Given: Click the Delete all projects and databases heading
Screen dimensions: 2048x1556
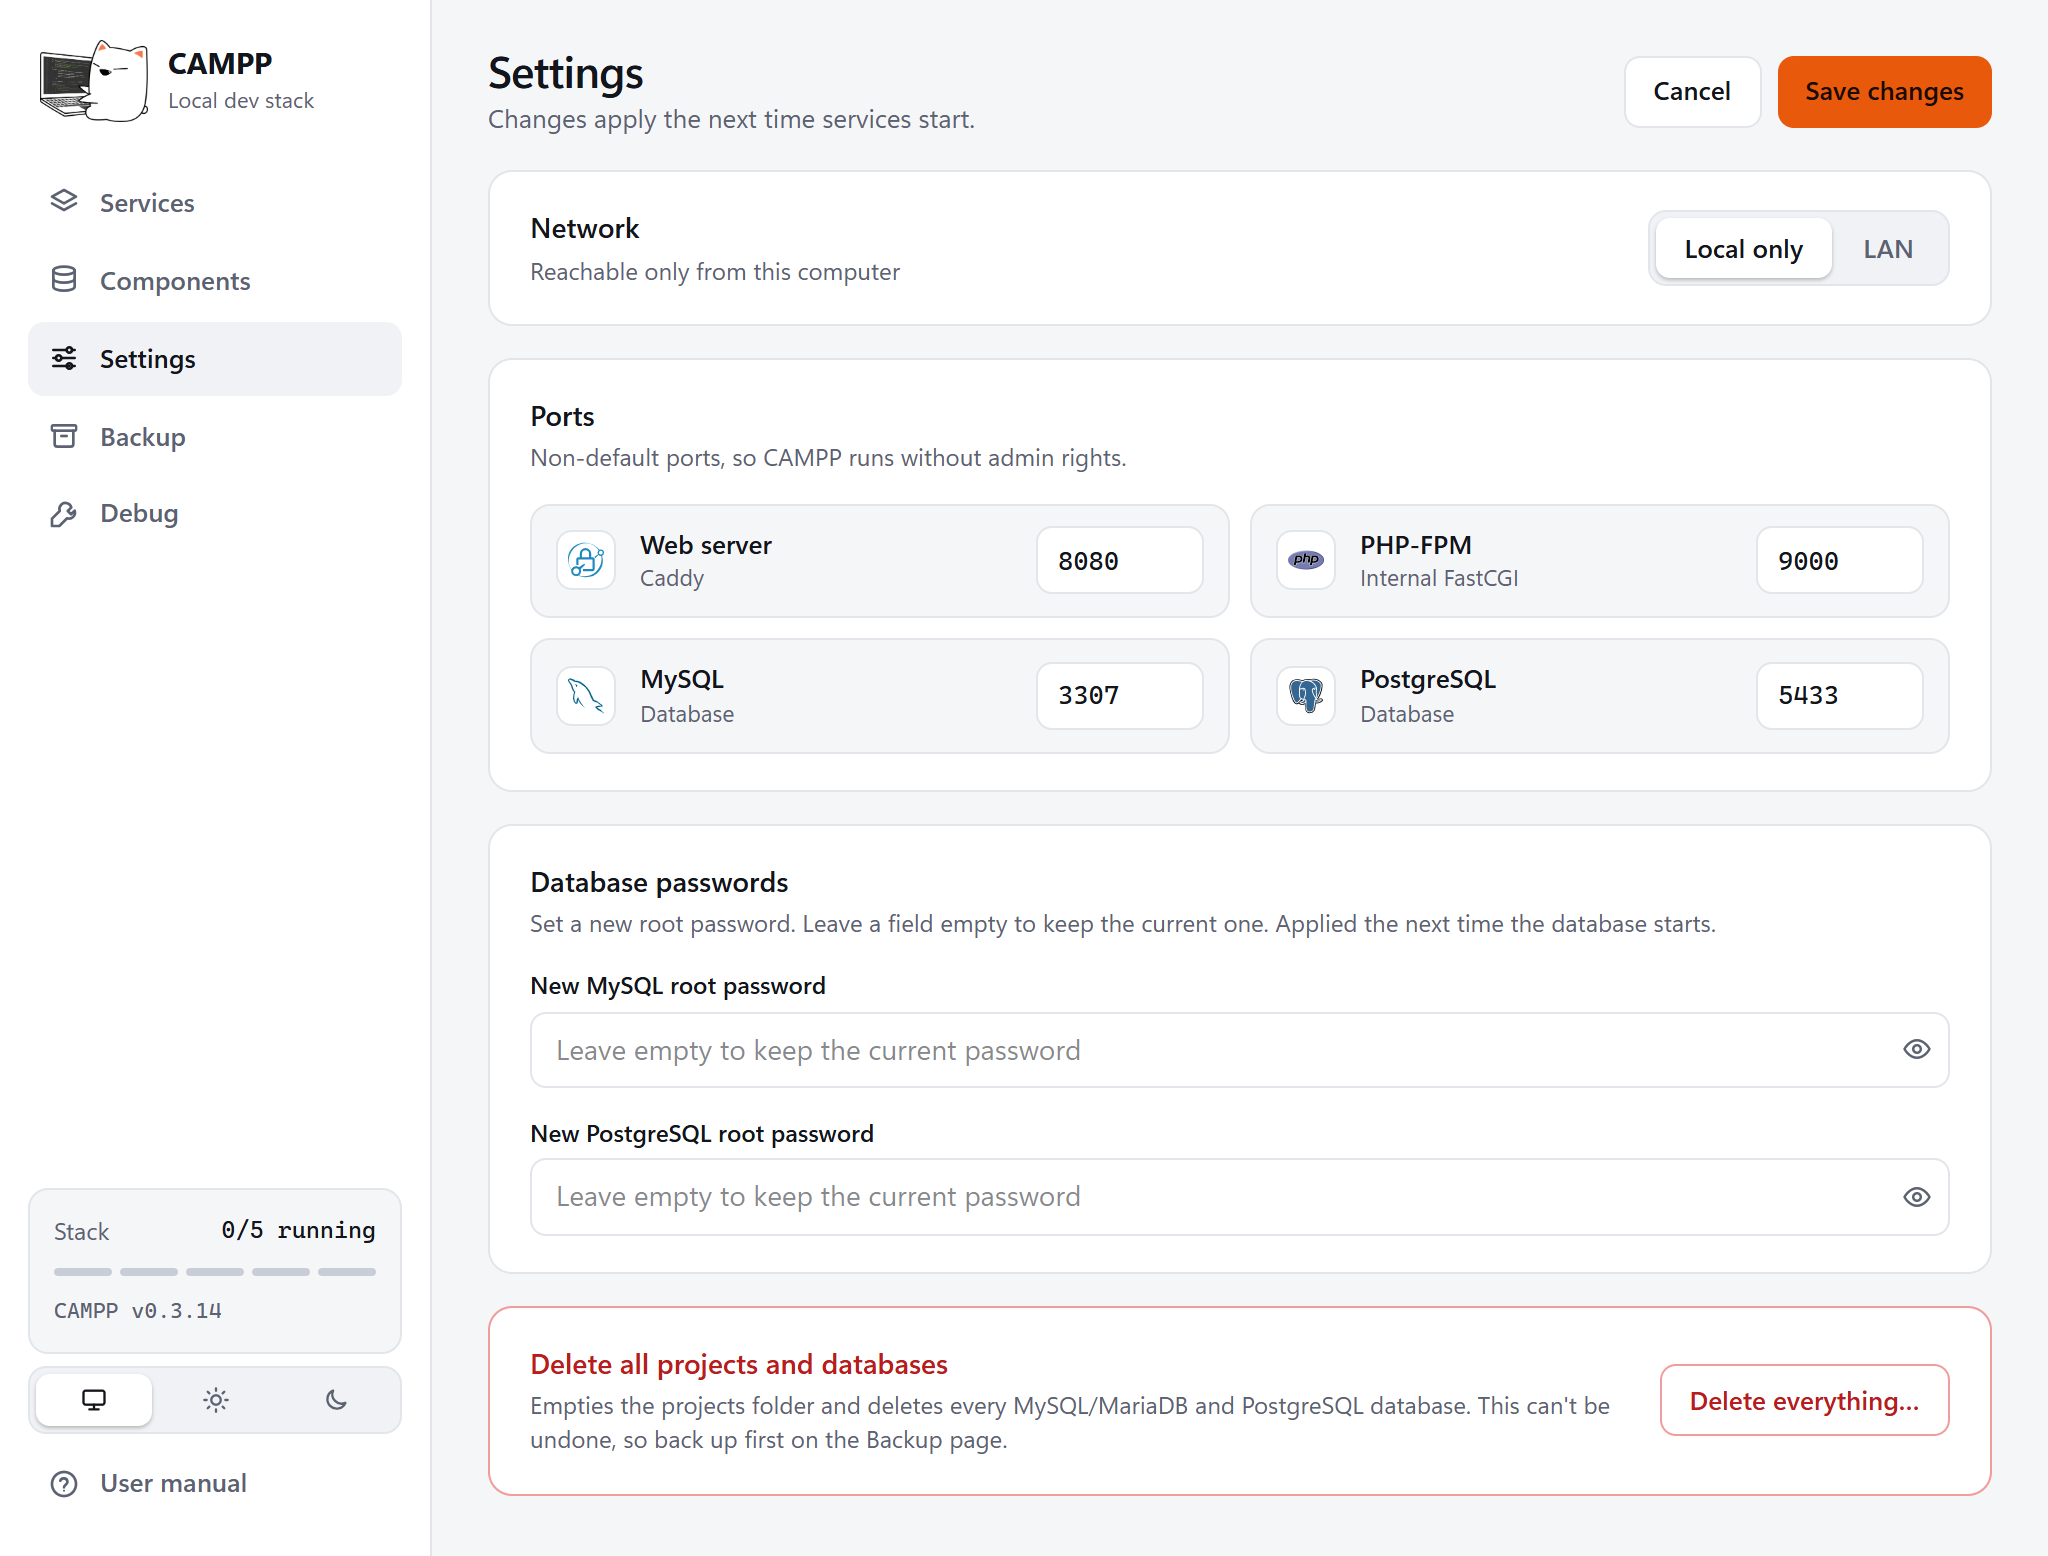Looking at the screenshot, I should tap(739, 1364).
